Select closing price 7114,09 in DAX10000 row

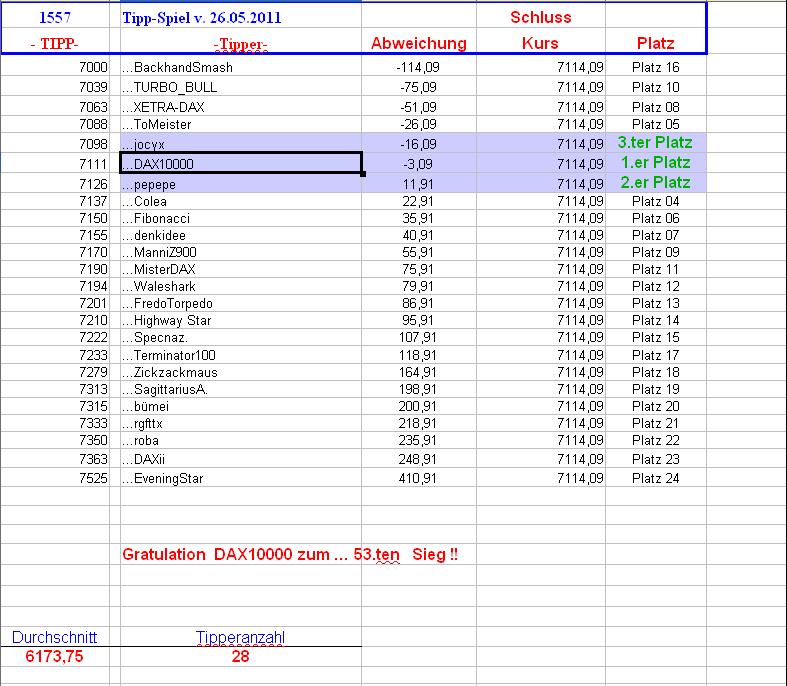point(580,164)
